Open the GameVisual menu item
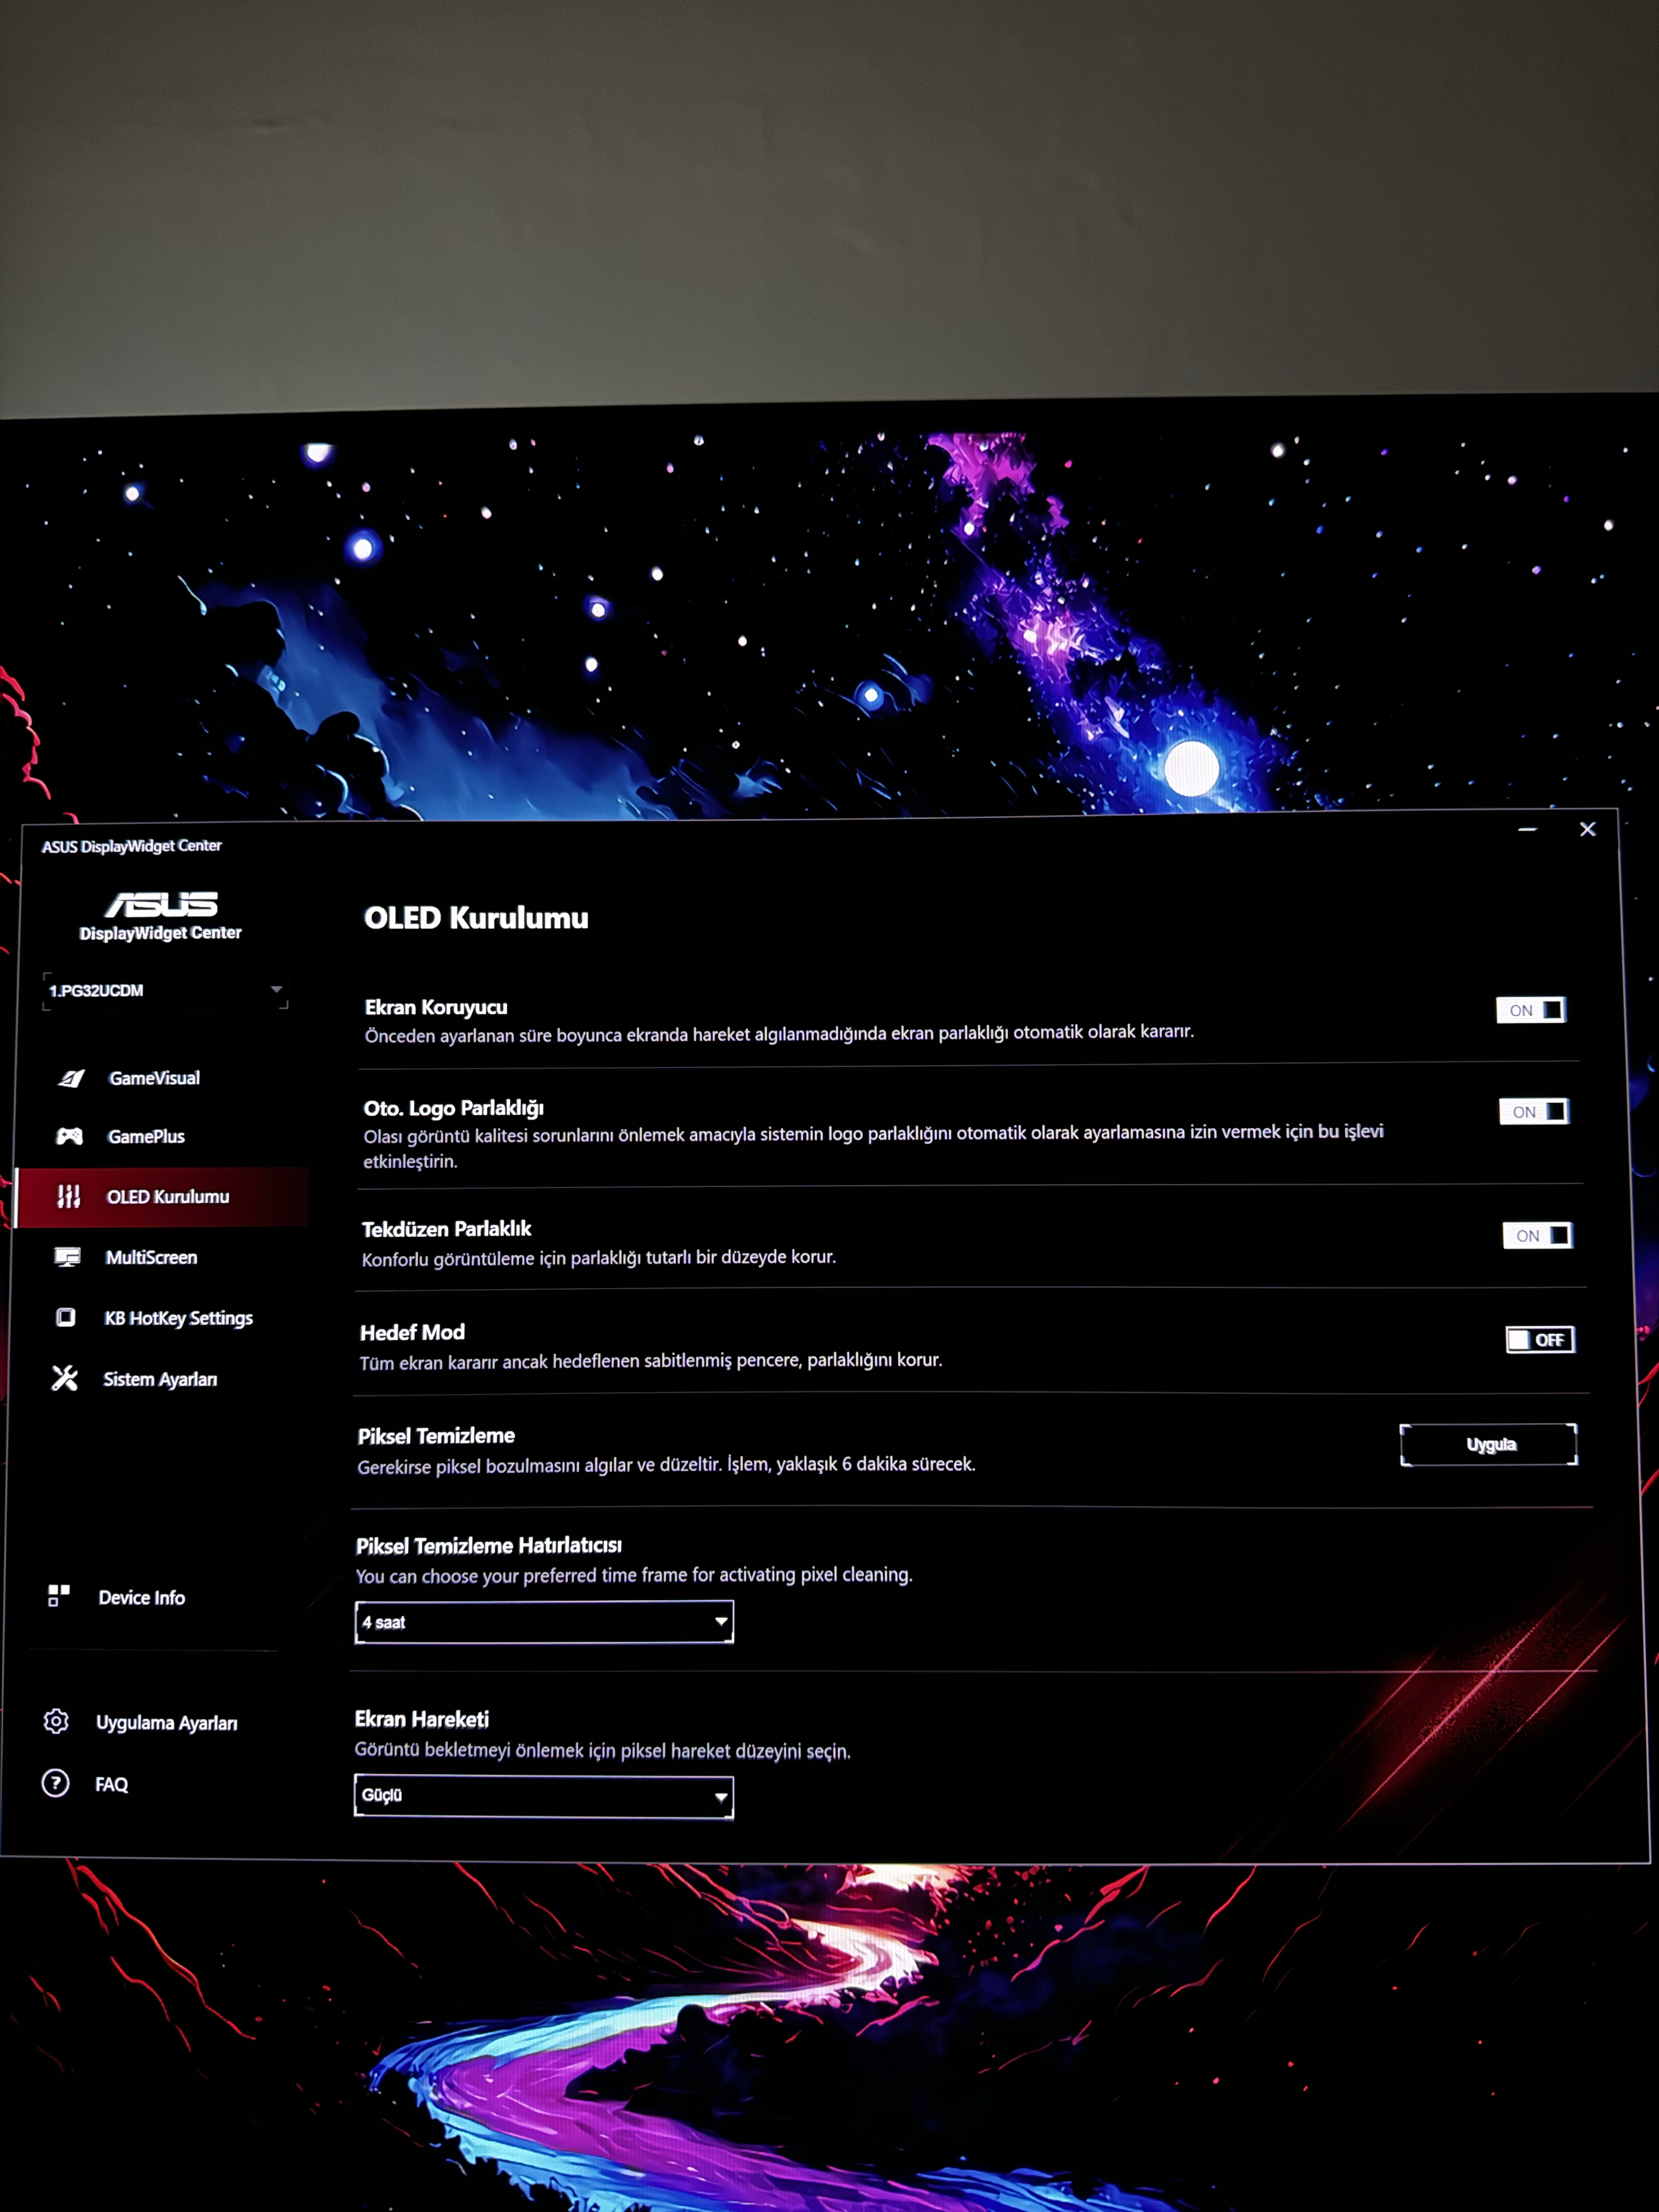The width and height of the screenshot is (1659, 2212). pyautogui.click(x=155, y=1078)
